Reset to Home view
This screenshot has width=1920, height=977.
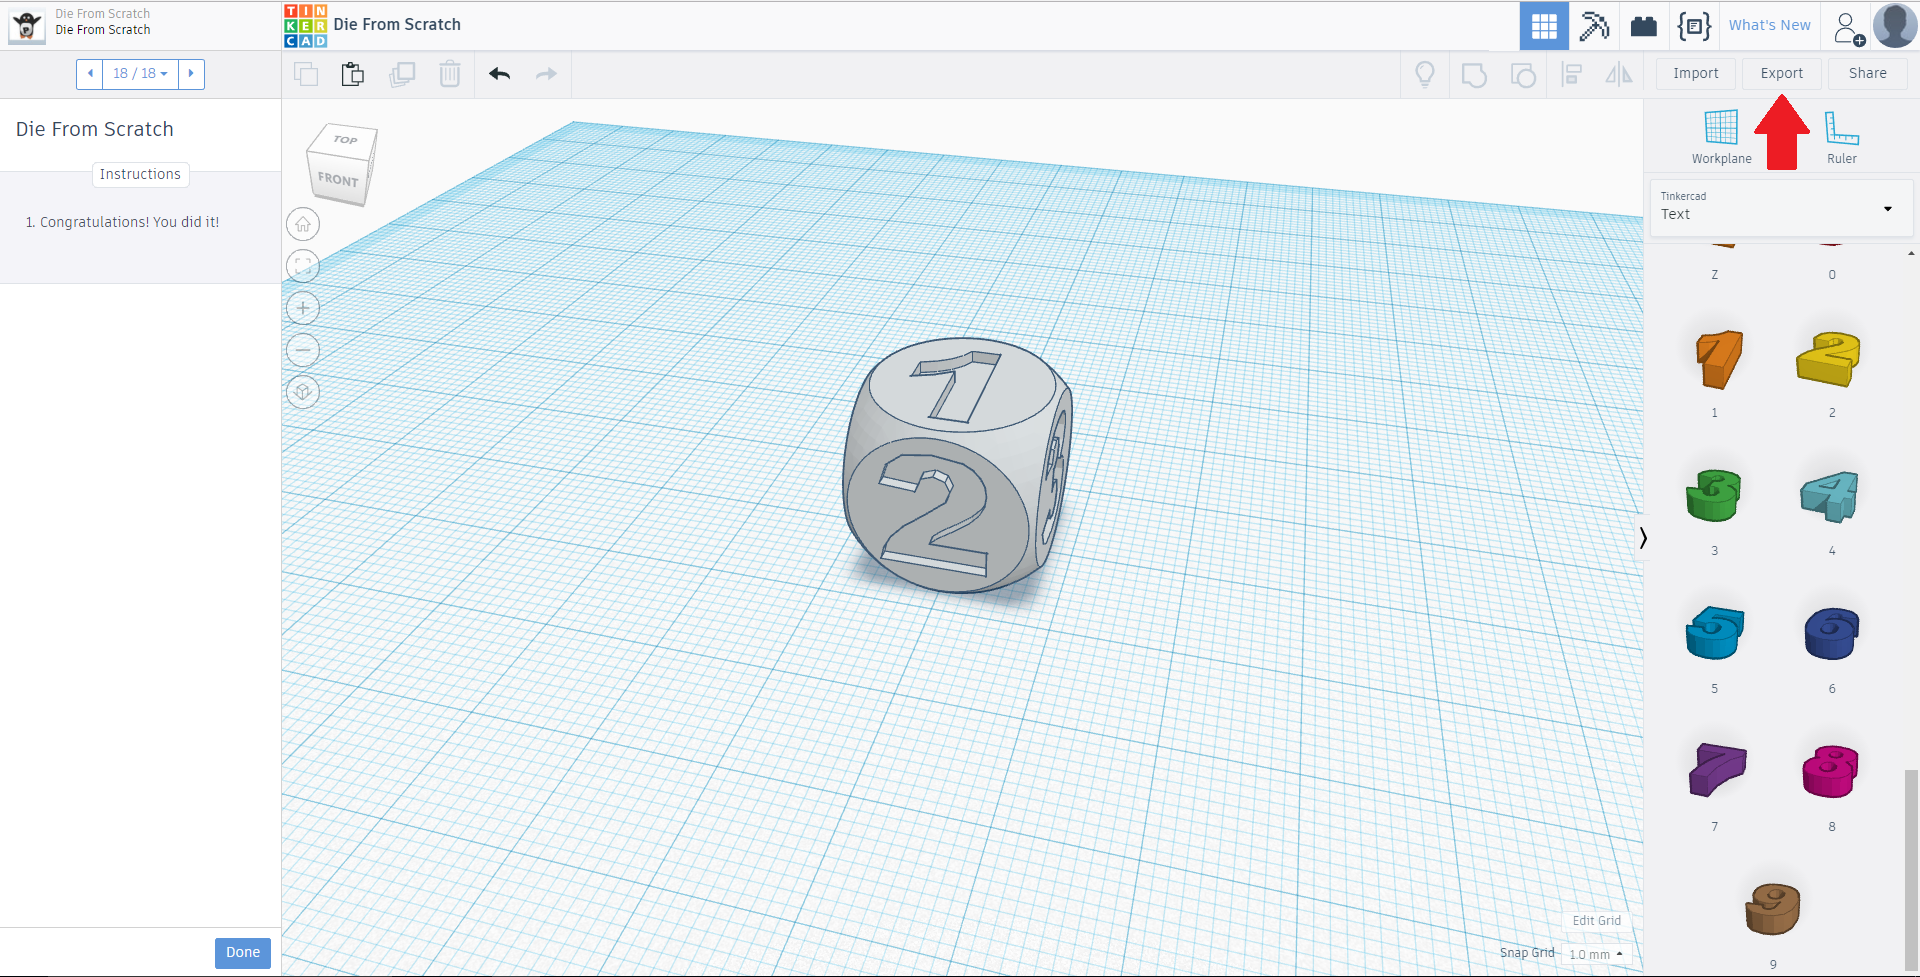303,224
